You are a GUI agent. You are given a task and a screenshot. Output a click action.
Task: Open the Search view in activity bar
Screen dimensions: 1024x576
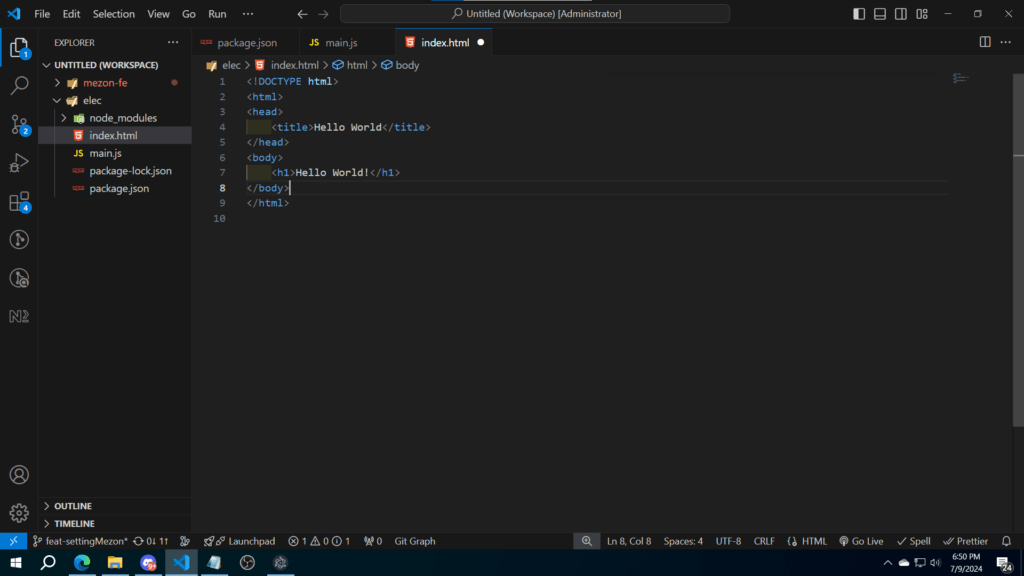pos(19,85)
